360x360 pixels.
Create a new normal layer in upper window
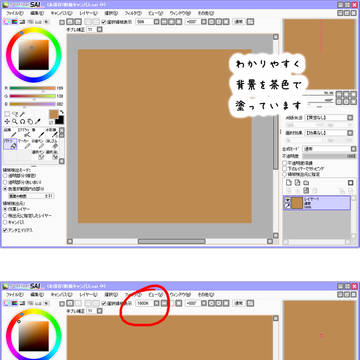click(x=289, y=183)
